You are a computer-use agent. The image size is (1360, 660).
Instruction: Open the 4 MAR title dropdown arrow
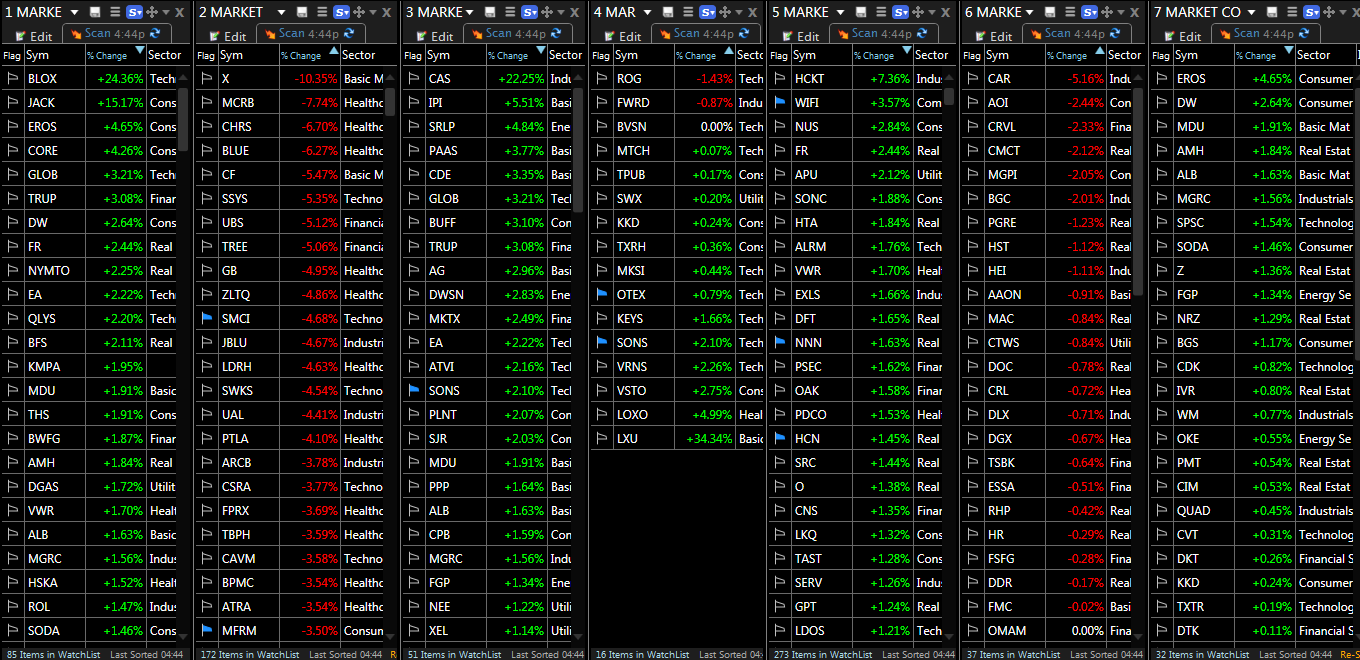[x=646, y=12]
